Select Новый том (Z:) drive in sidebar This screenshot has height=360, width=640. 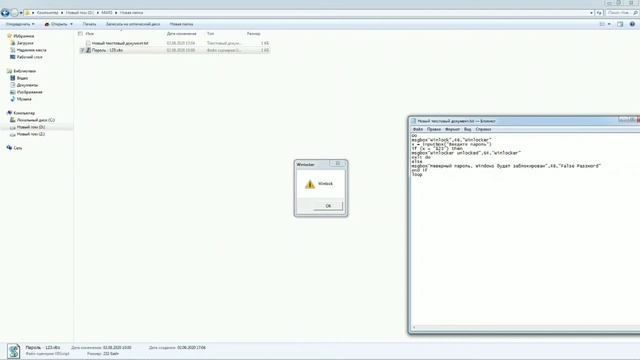pyautogui.click(x=31, y=134)
